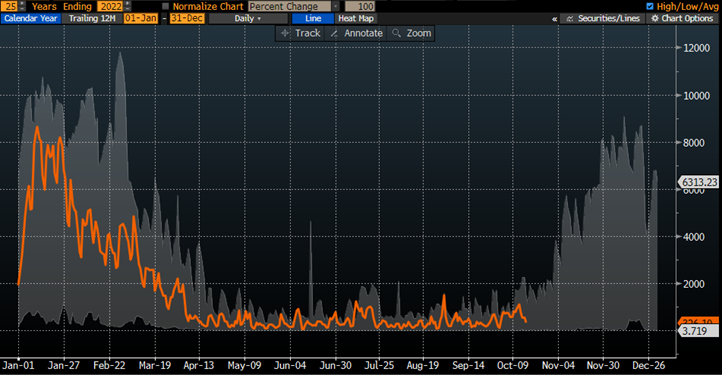Click the Mar-19 x-axis date label
722x375 pixels.
155,365
